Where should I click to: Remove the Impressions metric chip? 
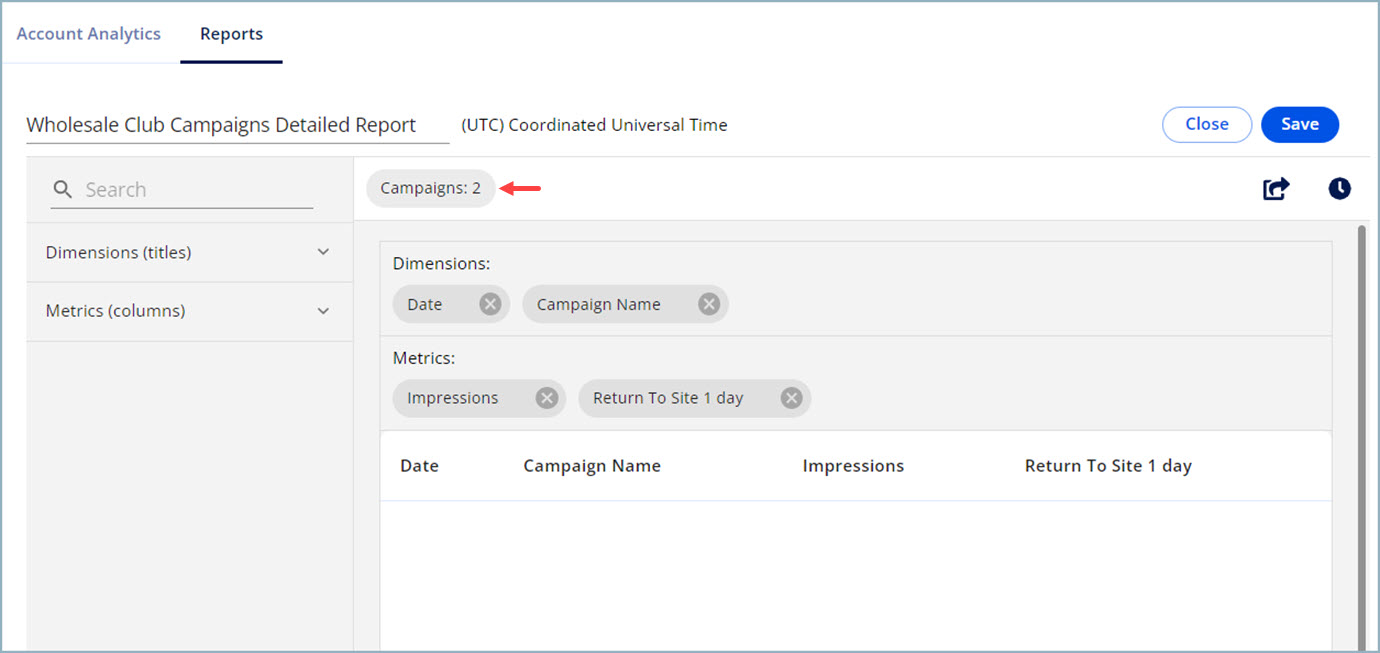point(546,398)
